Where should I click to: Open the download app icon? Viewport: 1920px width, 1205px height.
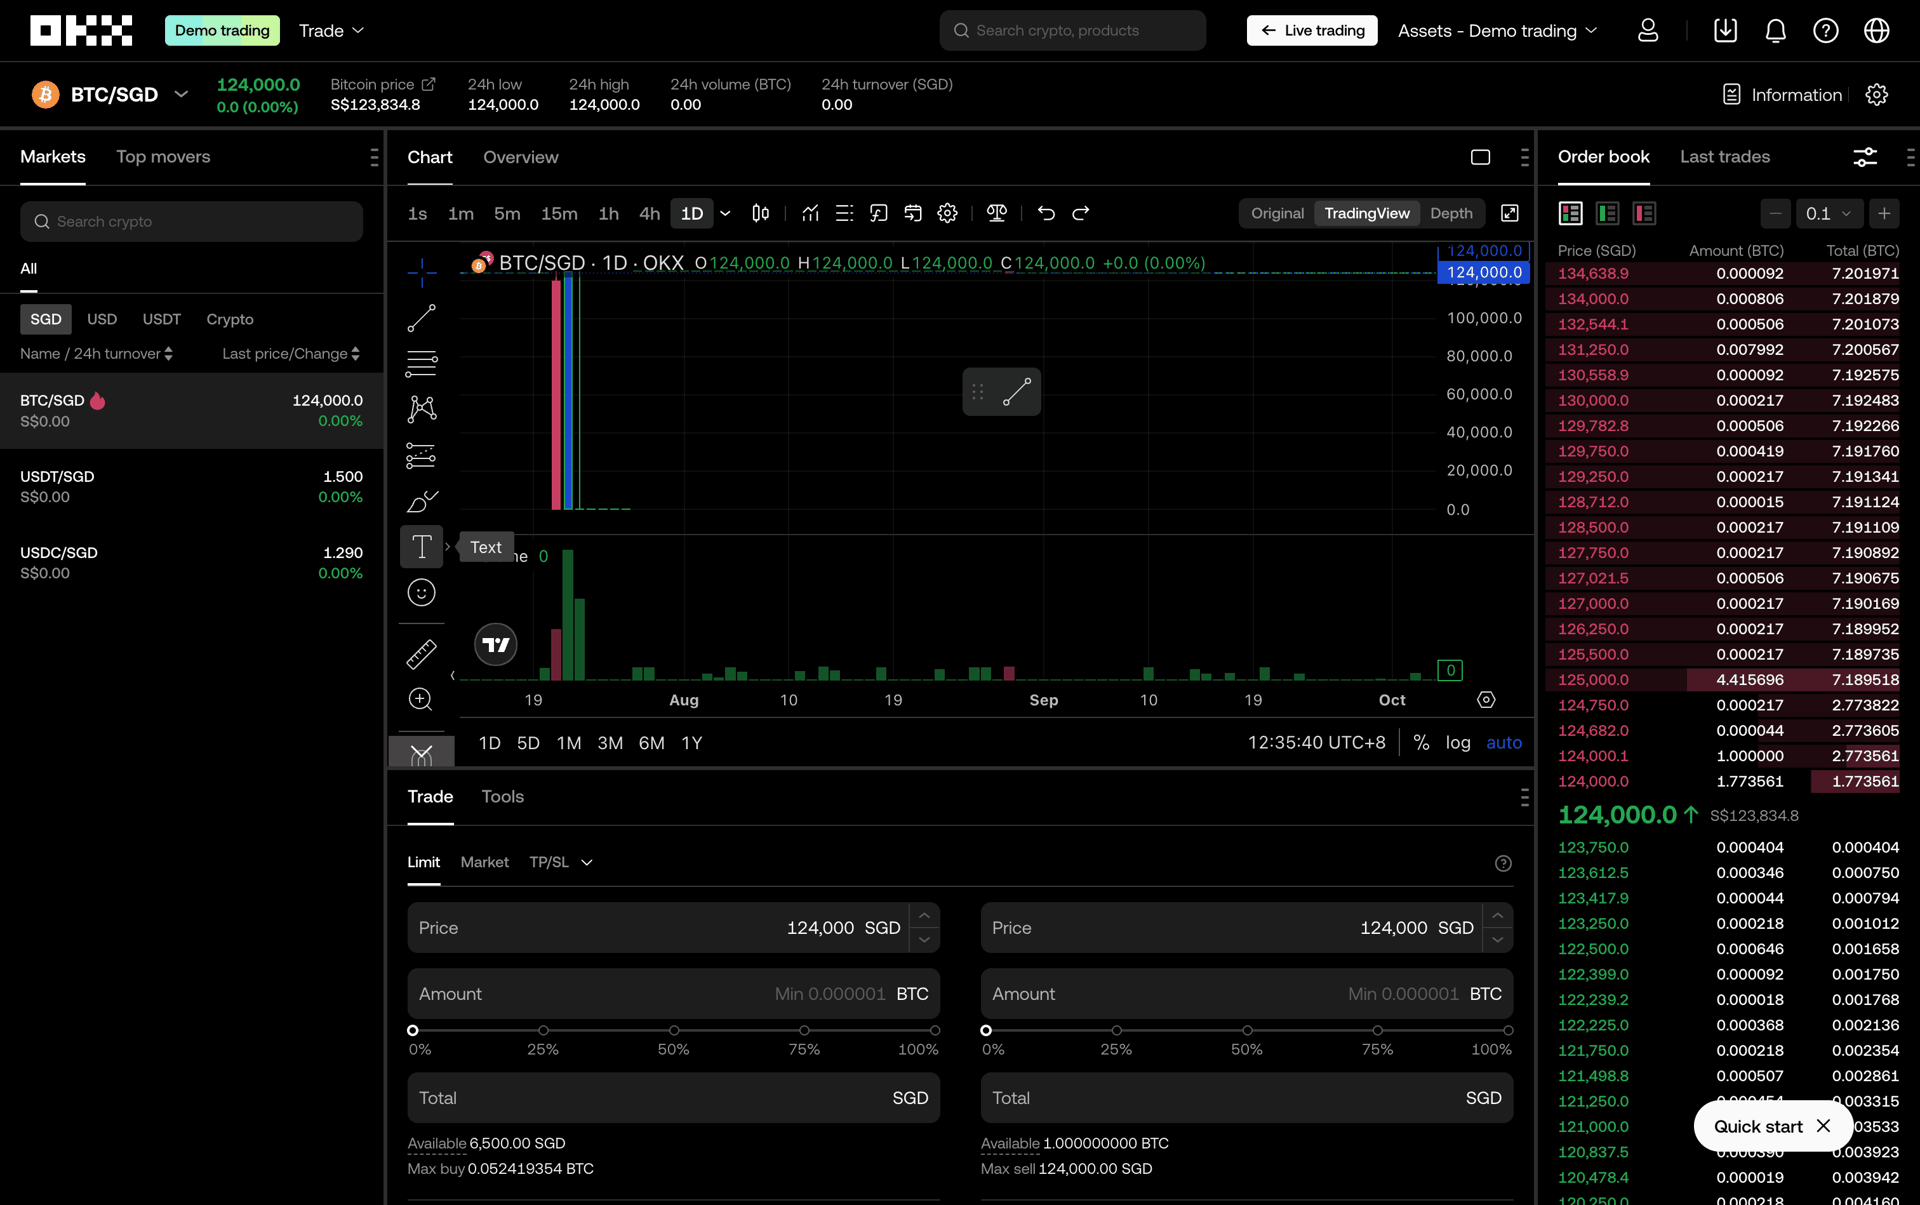pyautogui.click(x=1725, y=31)
